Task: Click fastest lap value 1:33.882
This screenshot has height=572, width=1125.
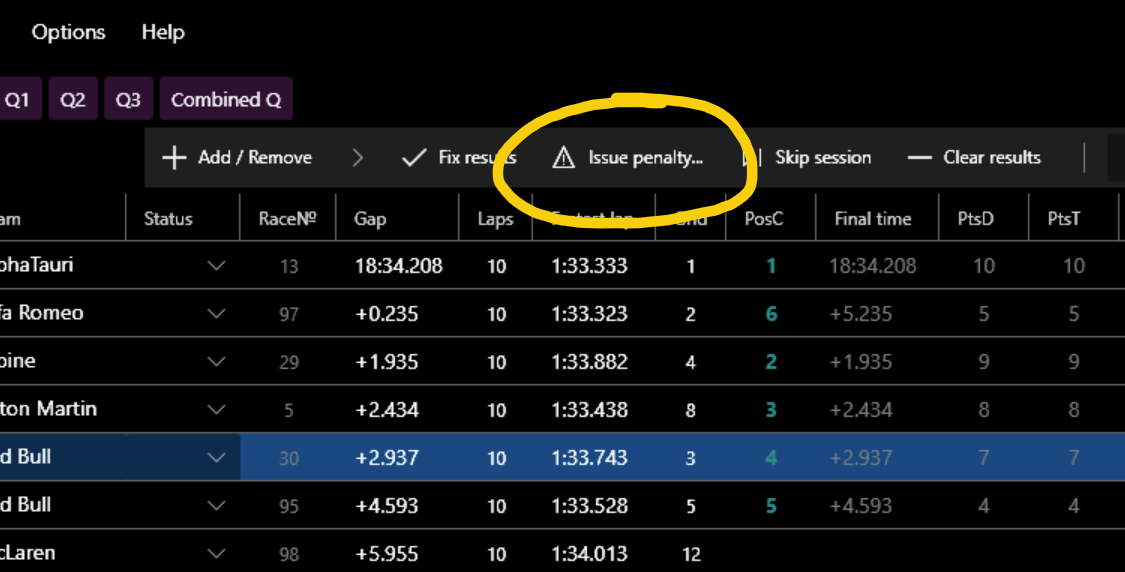Action: tap(589, 362)
